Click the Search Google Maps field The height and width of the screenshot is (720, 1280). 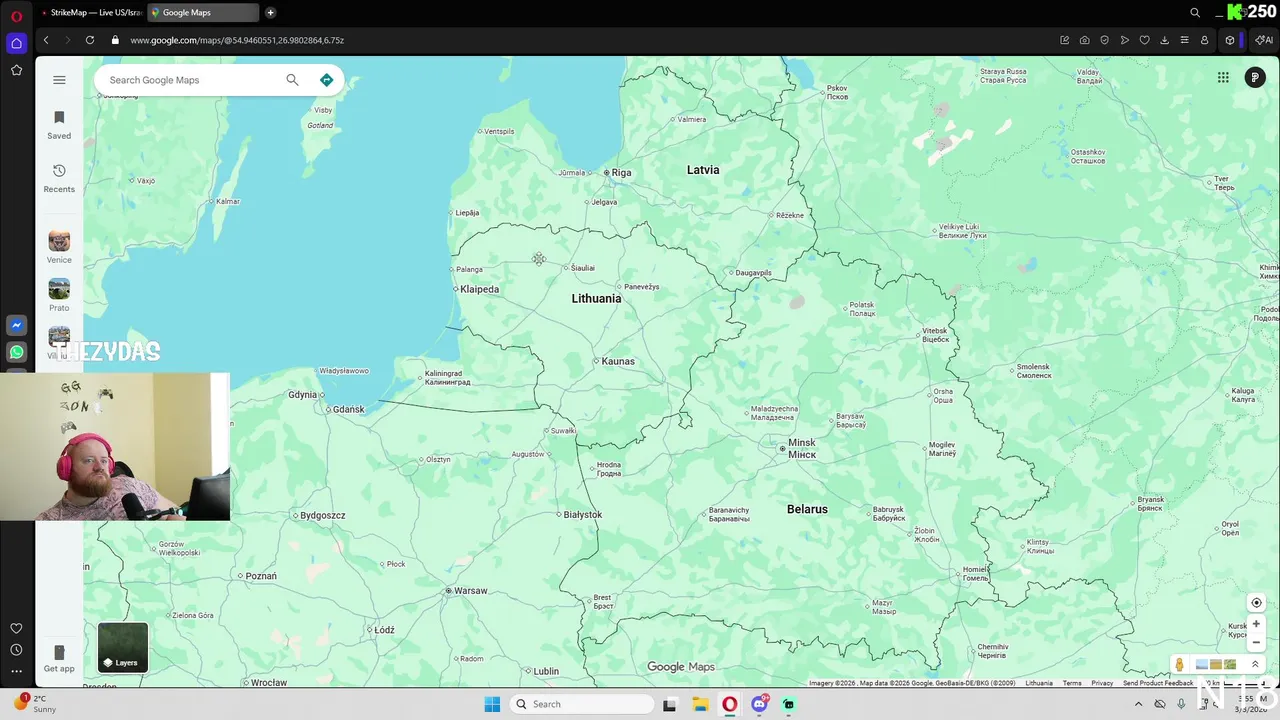pyautogui.click(x=190, y=80)
